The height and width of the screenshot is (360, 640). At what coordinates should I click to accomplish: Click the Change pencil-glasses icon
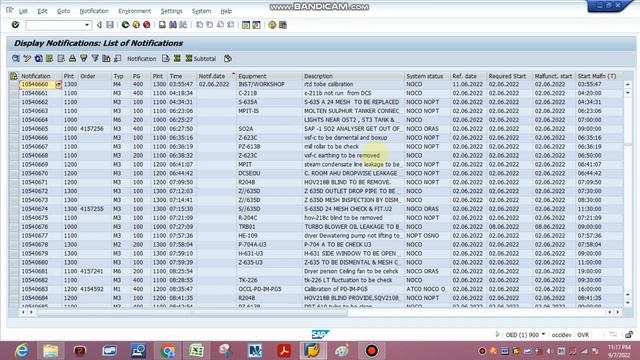coord(27,59)
